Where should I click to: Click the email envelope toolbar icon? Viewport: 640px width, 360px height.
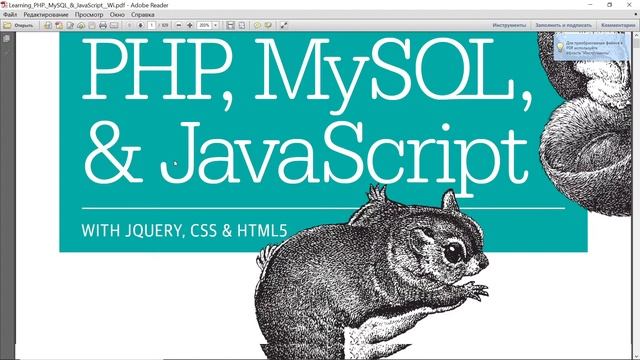114,25
